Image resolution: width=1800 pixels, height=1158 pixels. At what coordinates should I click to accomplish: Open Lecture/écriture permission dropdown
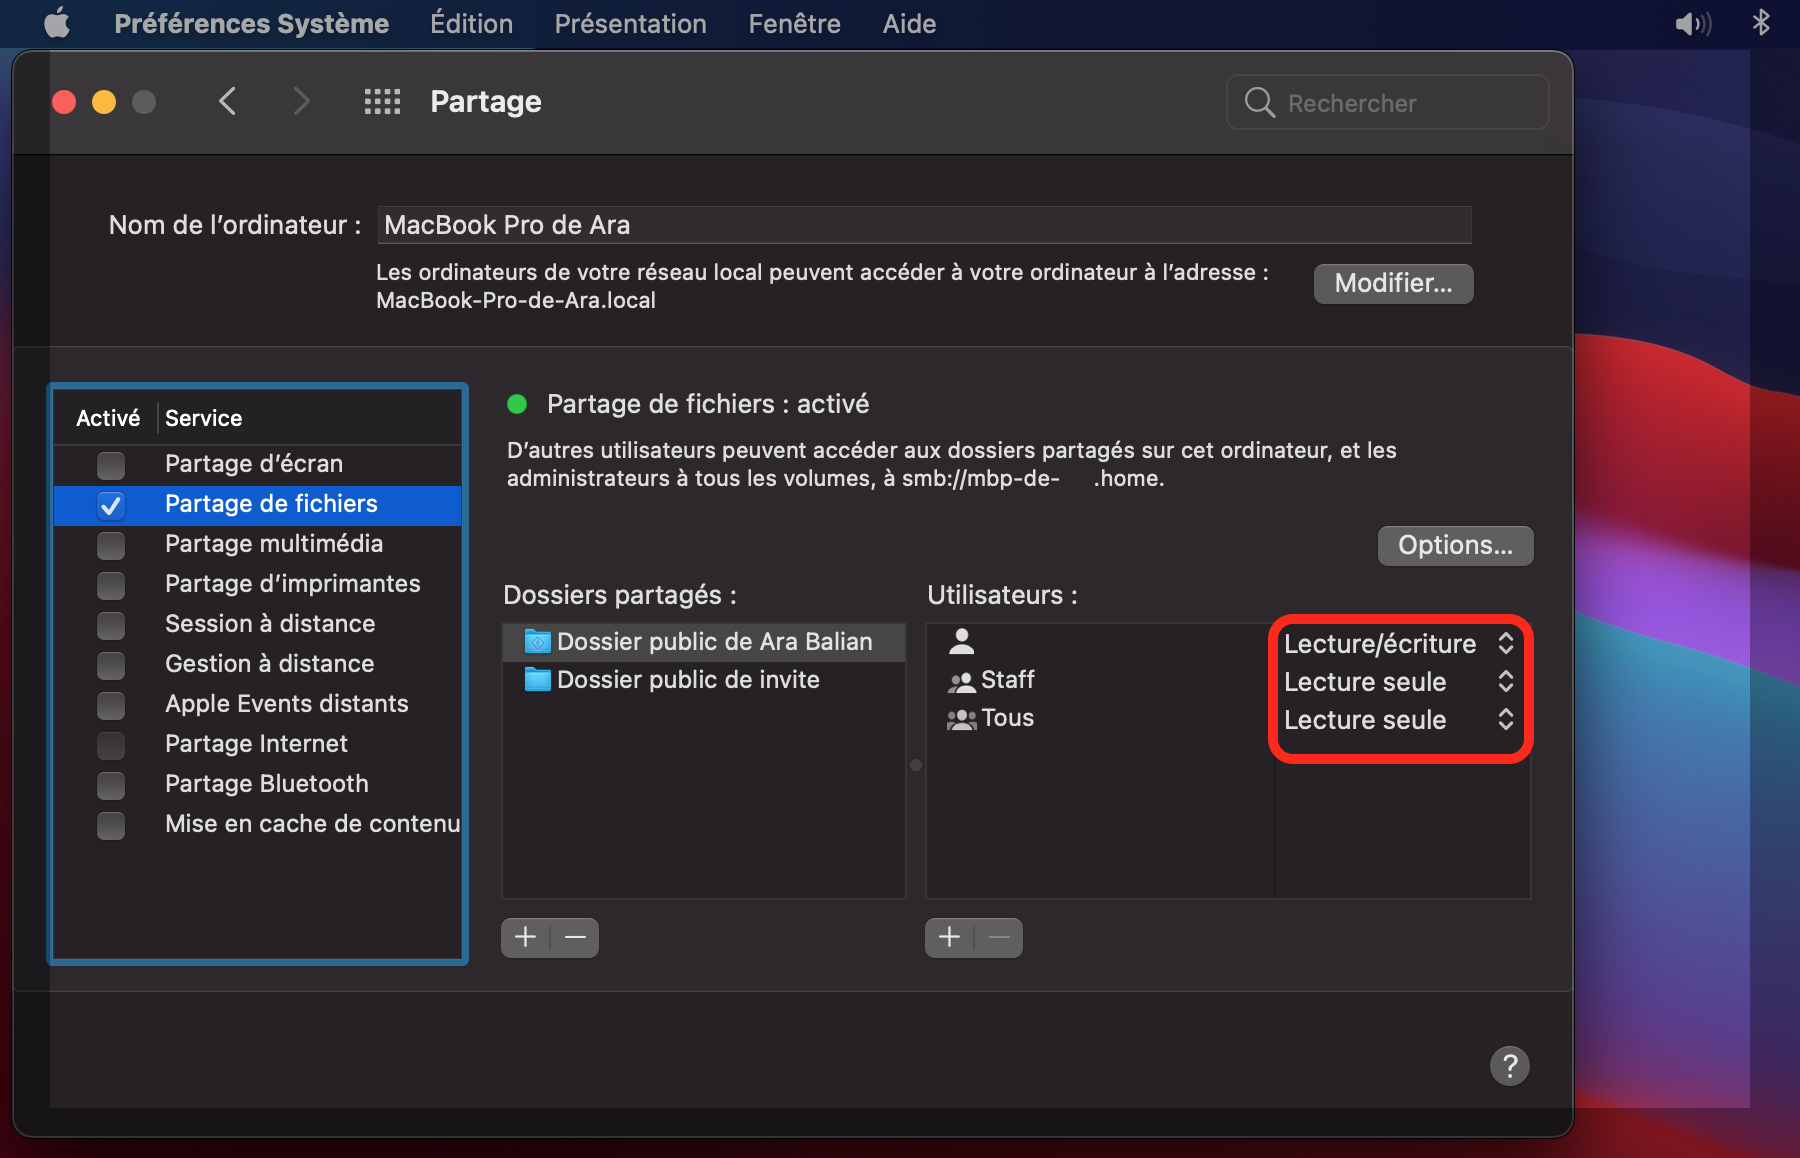(1400, 643)
